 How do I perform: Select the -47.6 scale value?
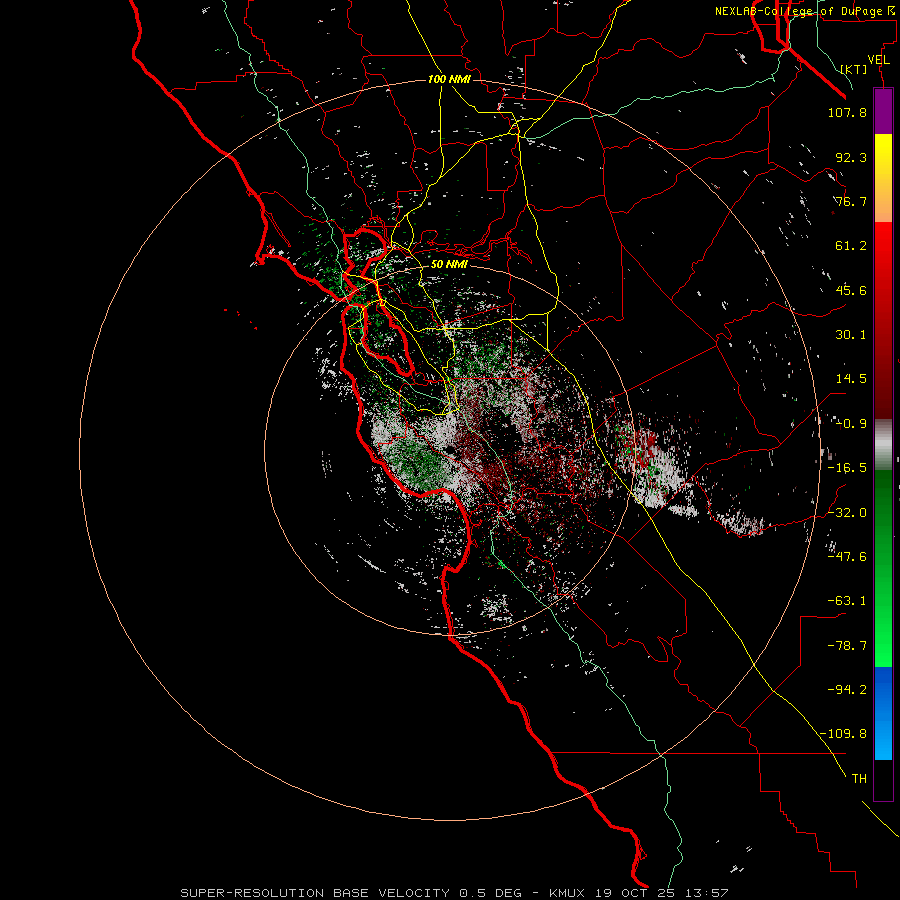click(847, 557)
